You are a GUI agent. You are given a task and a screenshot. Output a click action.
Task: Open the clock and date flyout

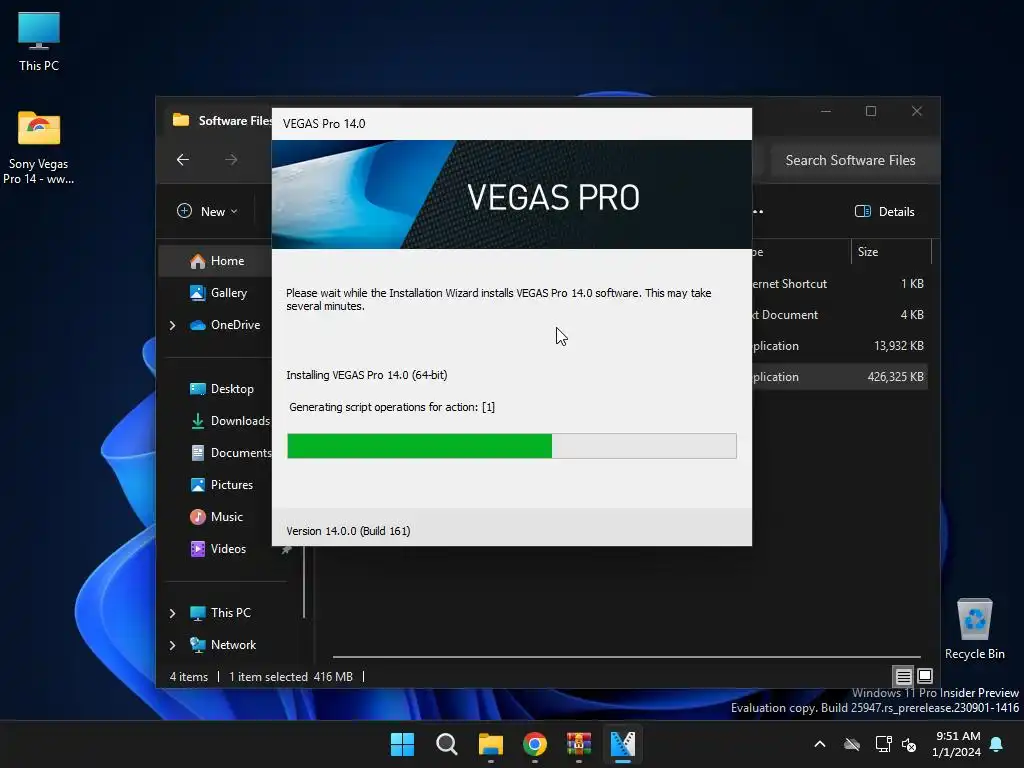[x=957, y=744]
